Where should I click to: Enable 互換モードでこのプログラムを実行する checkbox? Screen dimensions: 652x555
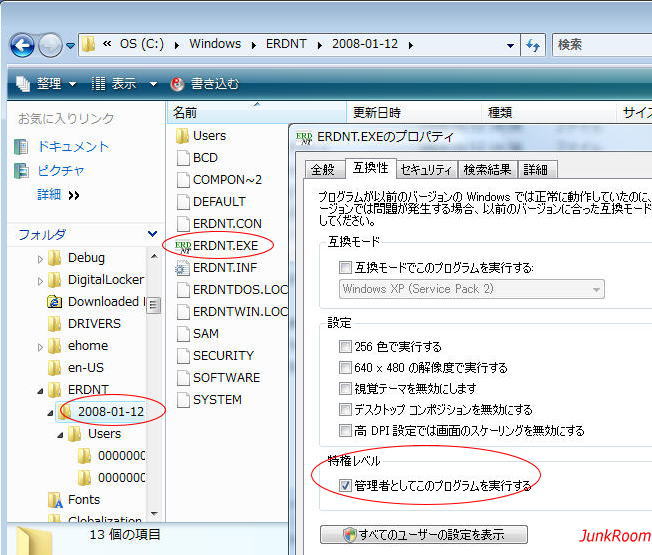[345, 267]
